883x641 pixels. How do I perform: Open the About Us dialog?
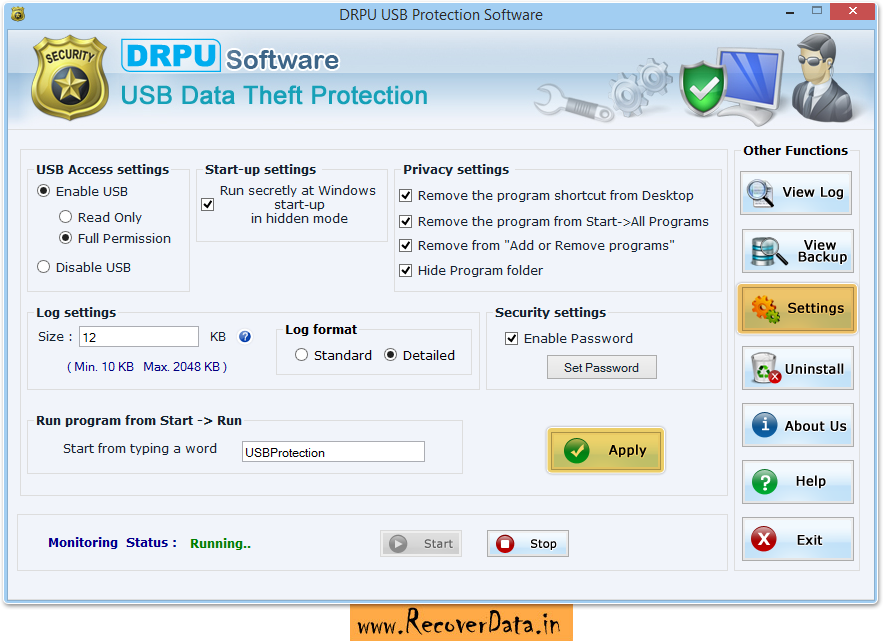pos(797,425)
